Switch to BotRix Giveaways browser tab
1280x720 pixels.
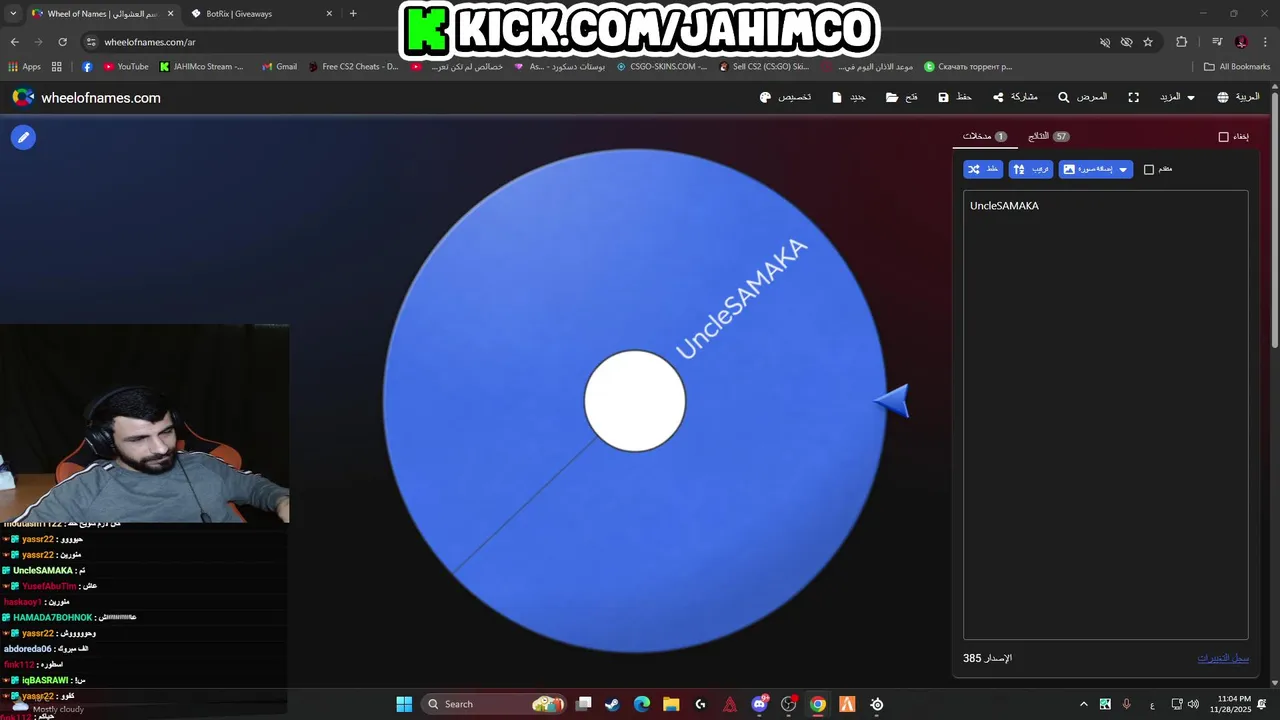click(258, 14)
